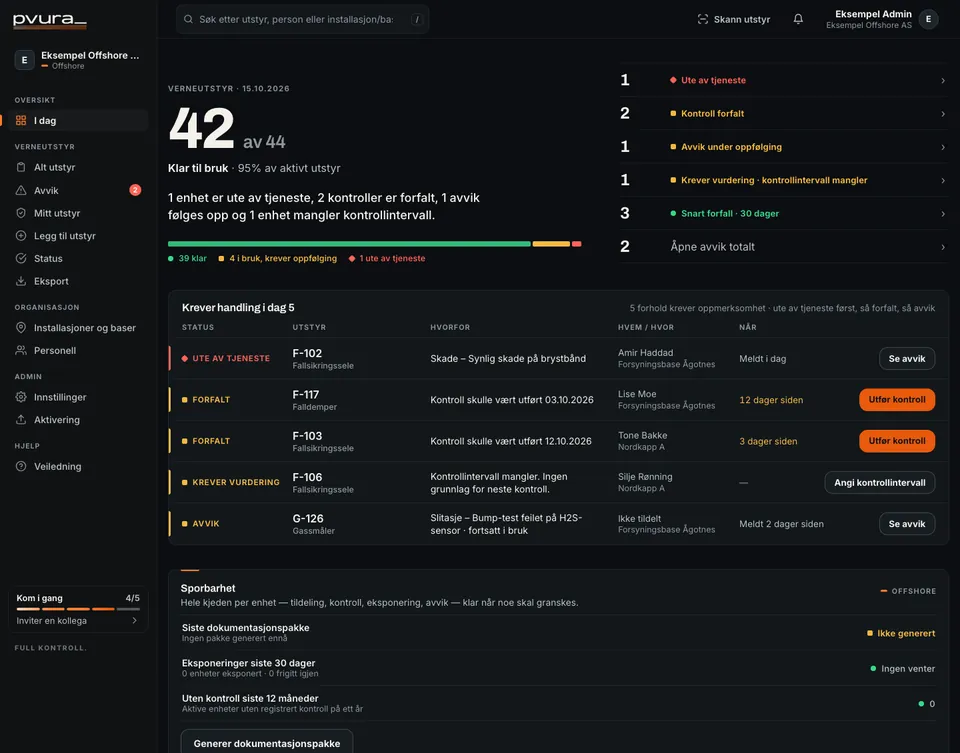
Task: Expand Åpne avvik totalt chevron
Action: point(943,247)
